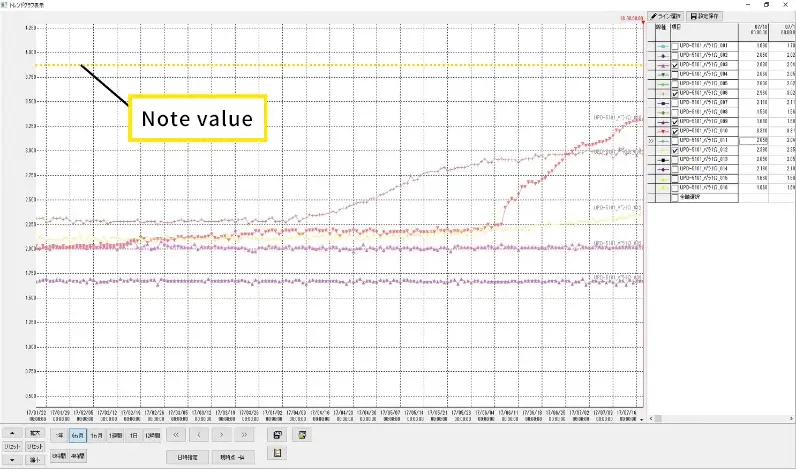
Task: Click the 拡大 zoom-in button
Action: click(x=35, y=433)
